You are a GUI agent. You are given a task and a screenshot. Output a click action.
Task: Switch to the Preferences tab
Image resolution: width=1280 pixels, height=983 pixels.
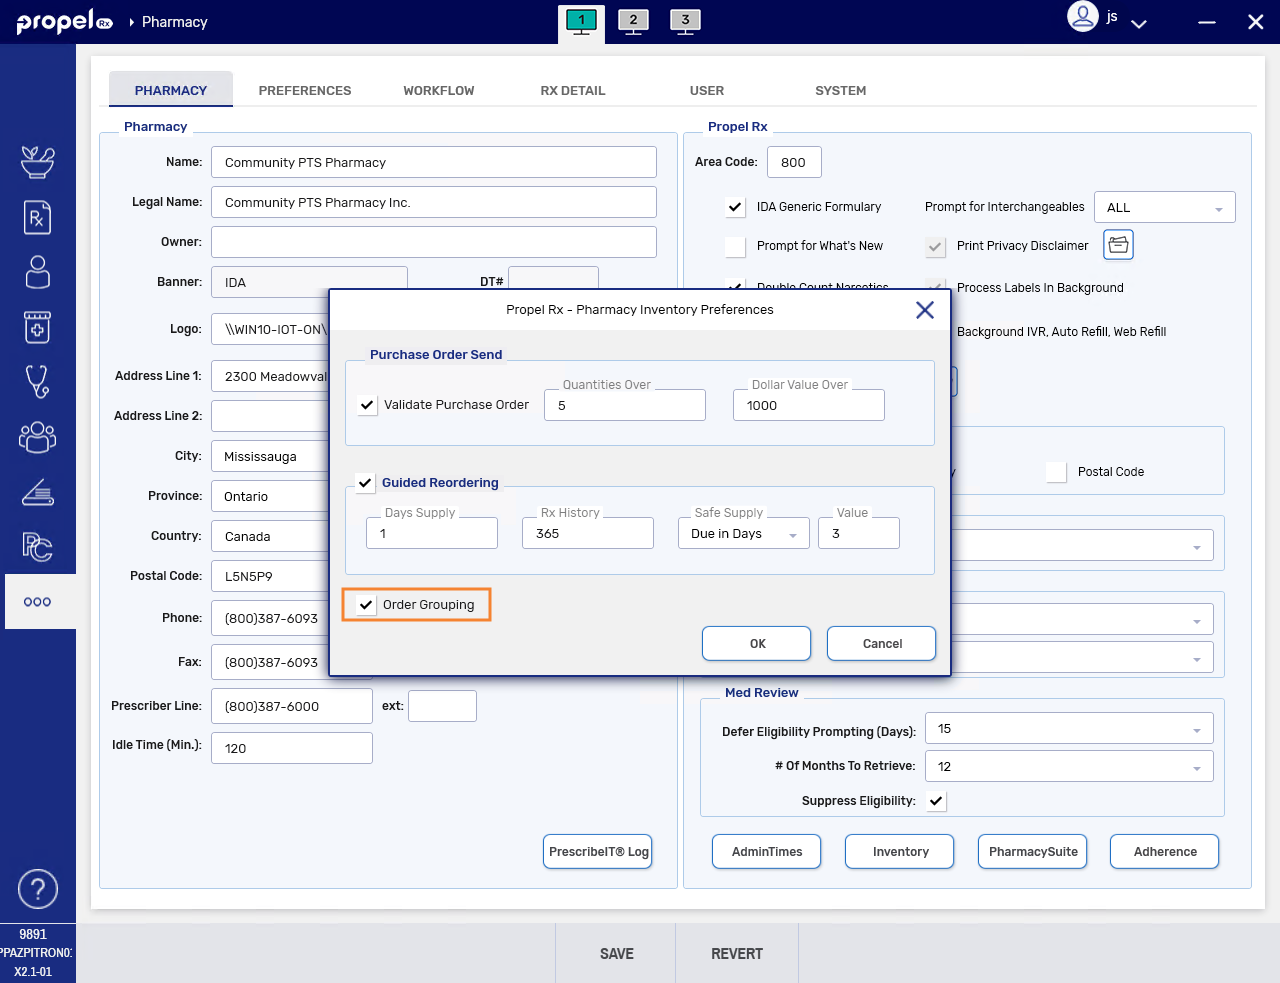[305, 90]
